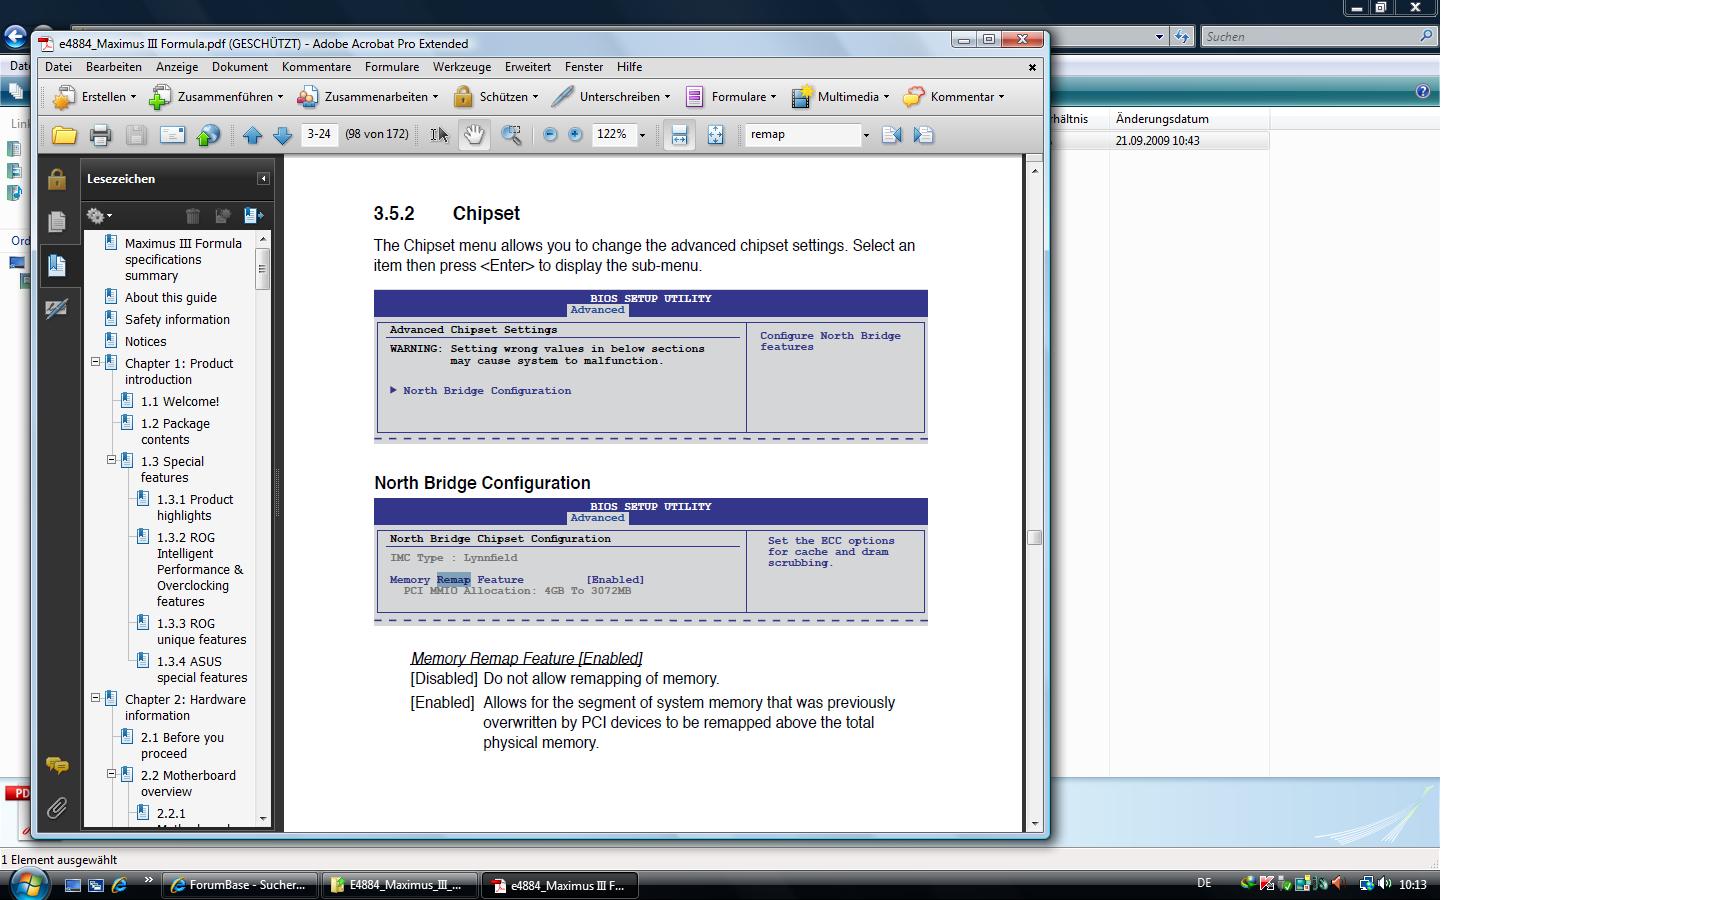Click the bookmarks panel scrollbar thumb
The image size is (1734, 900).
(263, 268)
